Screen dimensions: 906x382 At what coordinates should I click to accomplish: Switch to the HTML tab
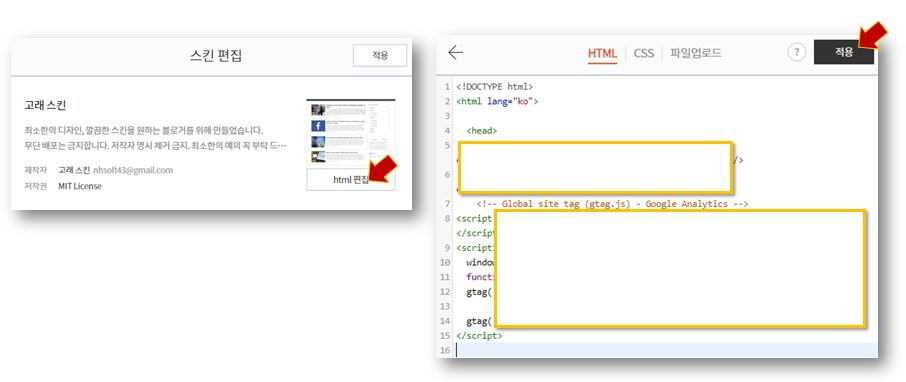coord(602,53)
